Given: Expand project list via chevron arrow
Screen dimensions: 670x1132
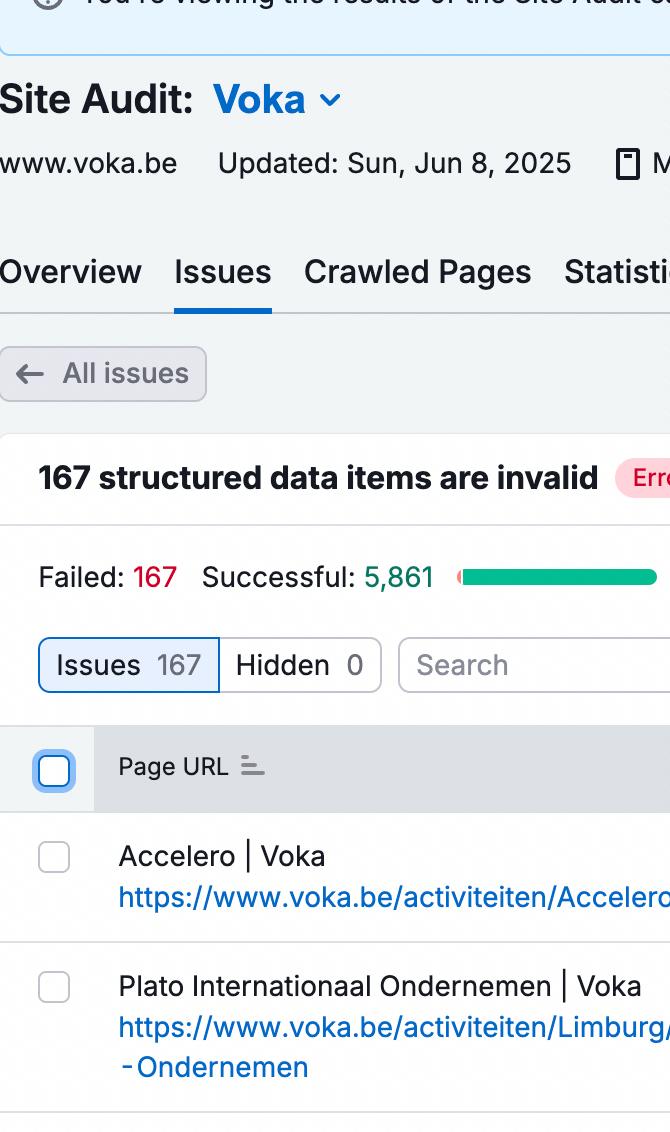Looking at the screenshot, I should click(x=330, y=100).
